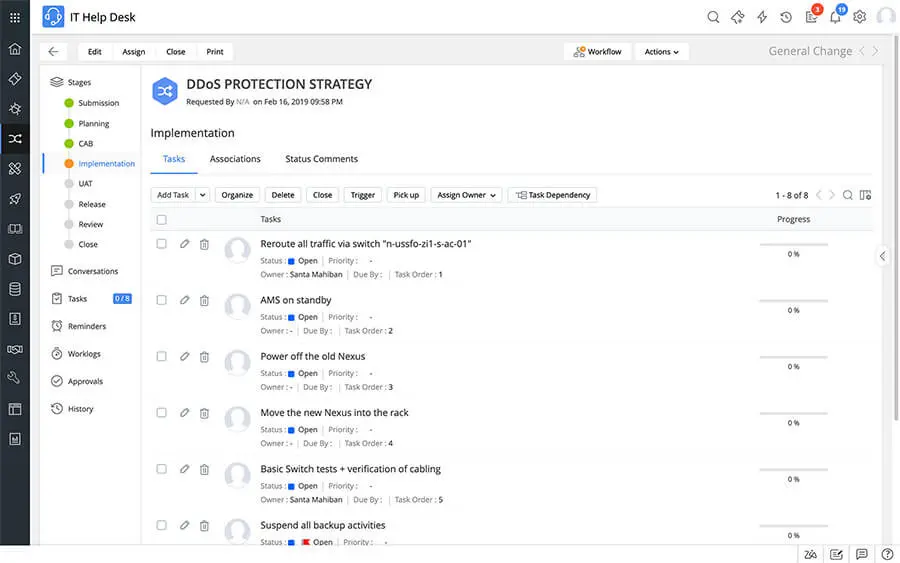The height and width of the screenshot is (563, 900).
Task: Open the app grid launcher icon
Action: [x=15, y=18]
